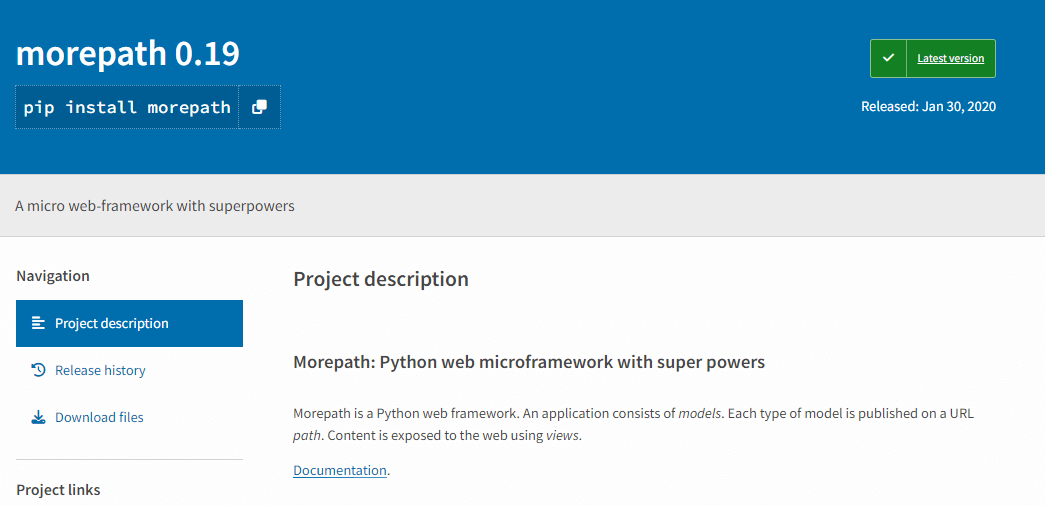Follow the Documentation hyperlink
The width and height of the screenshot is (1045, 506).
tap(339, 470)
